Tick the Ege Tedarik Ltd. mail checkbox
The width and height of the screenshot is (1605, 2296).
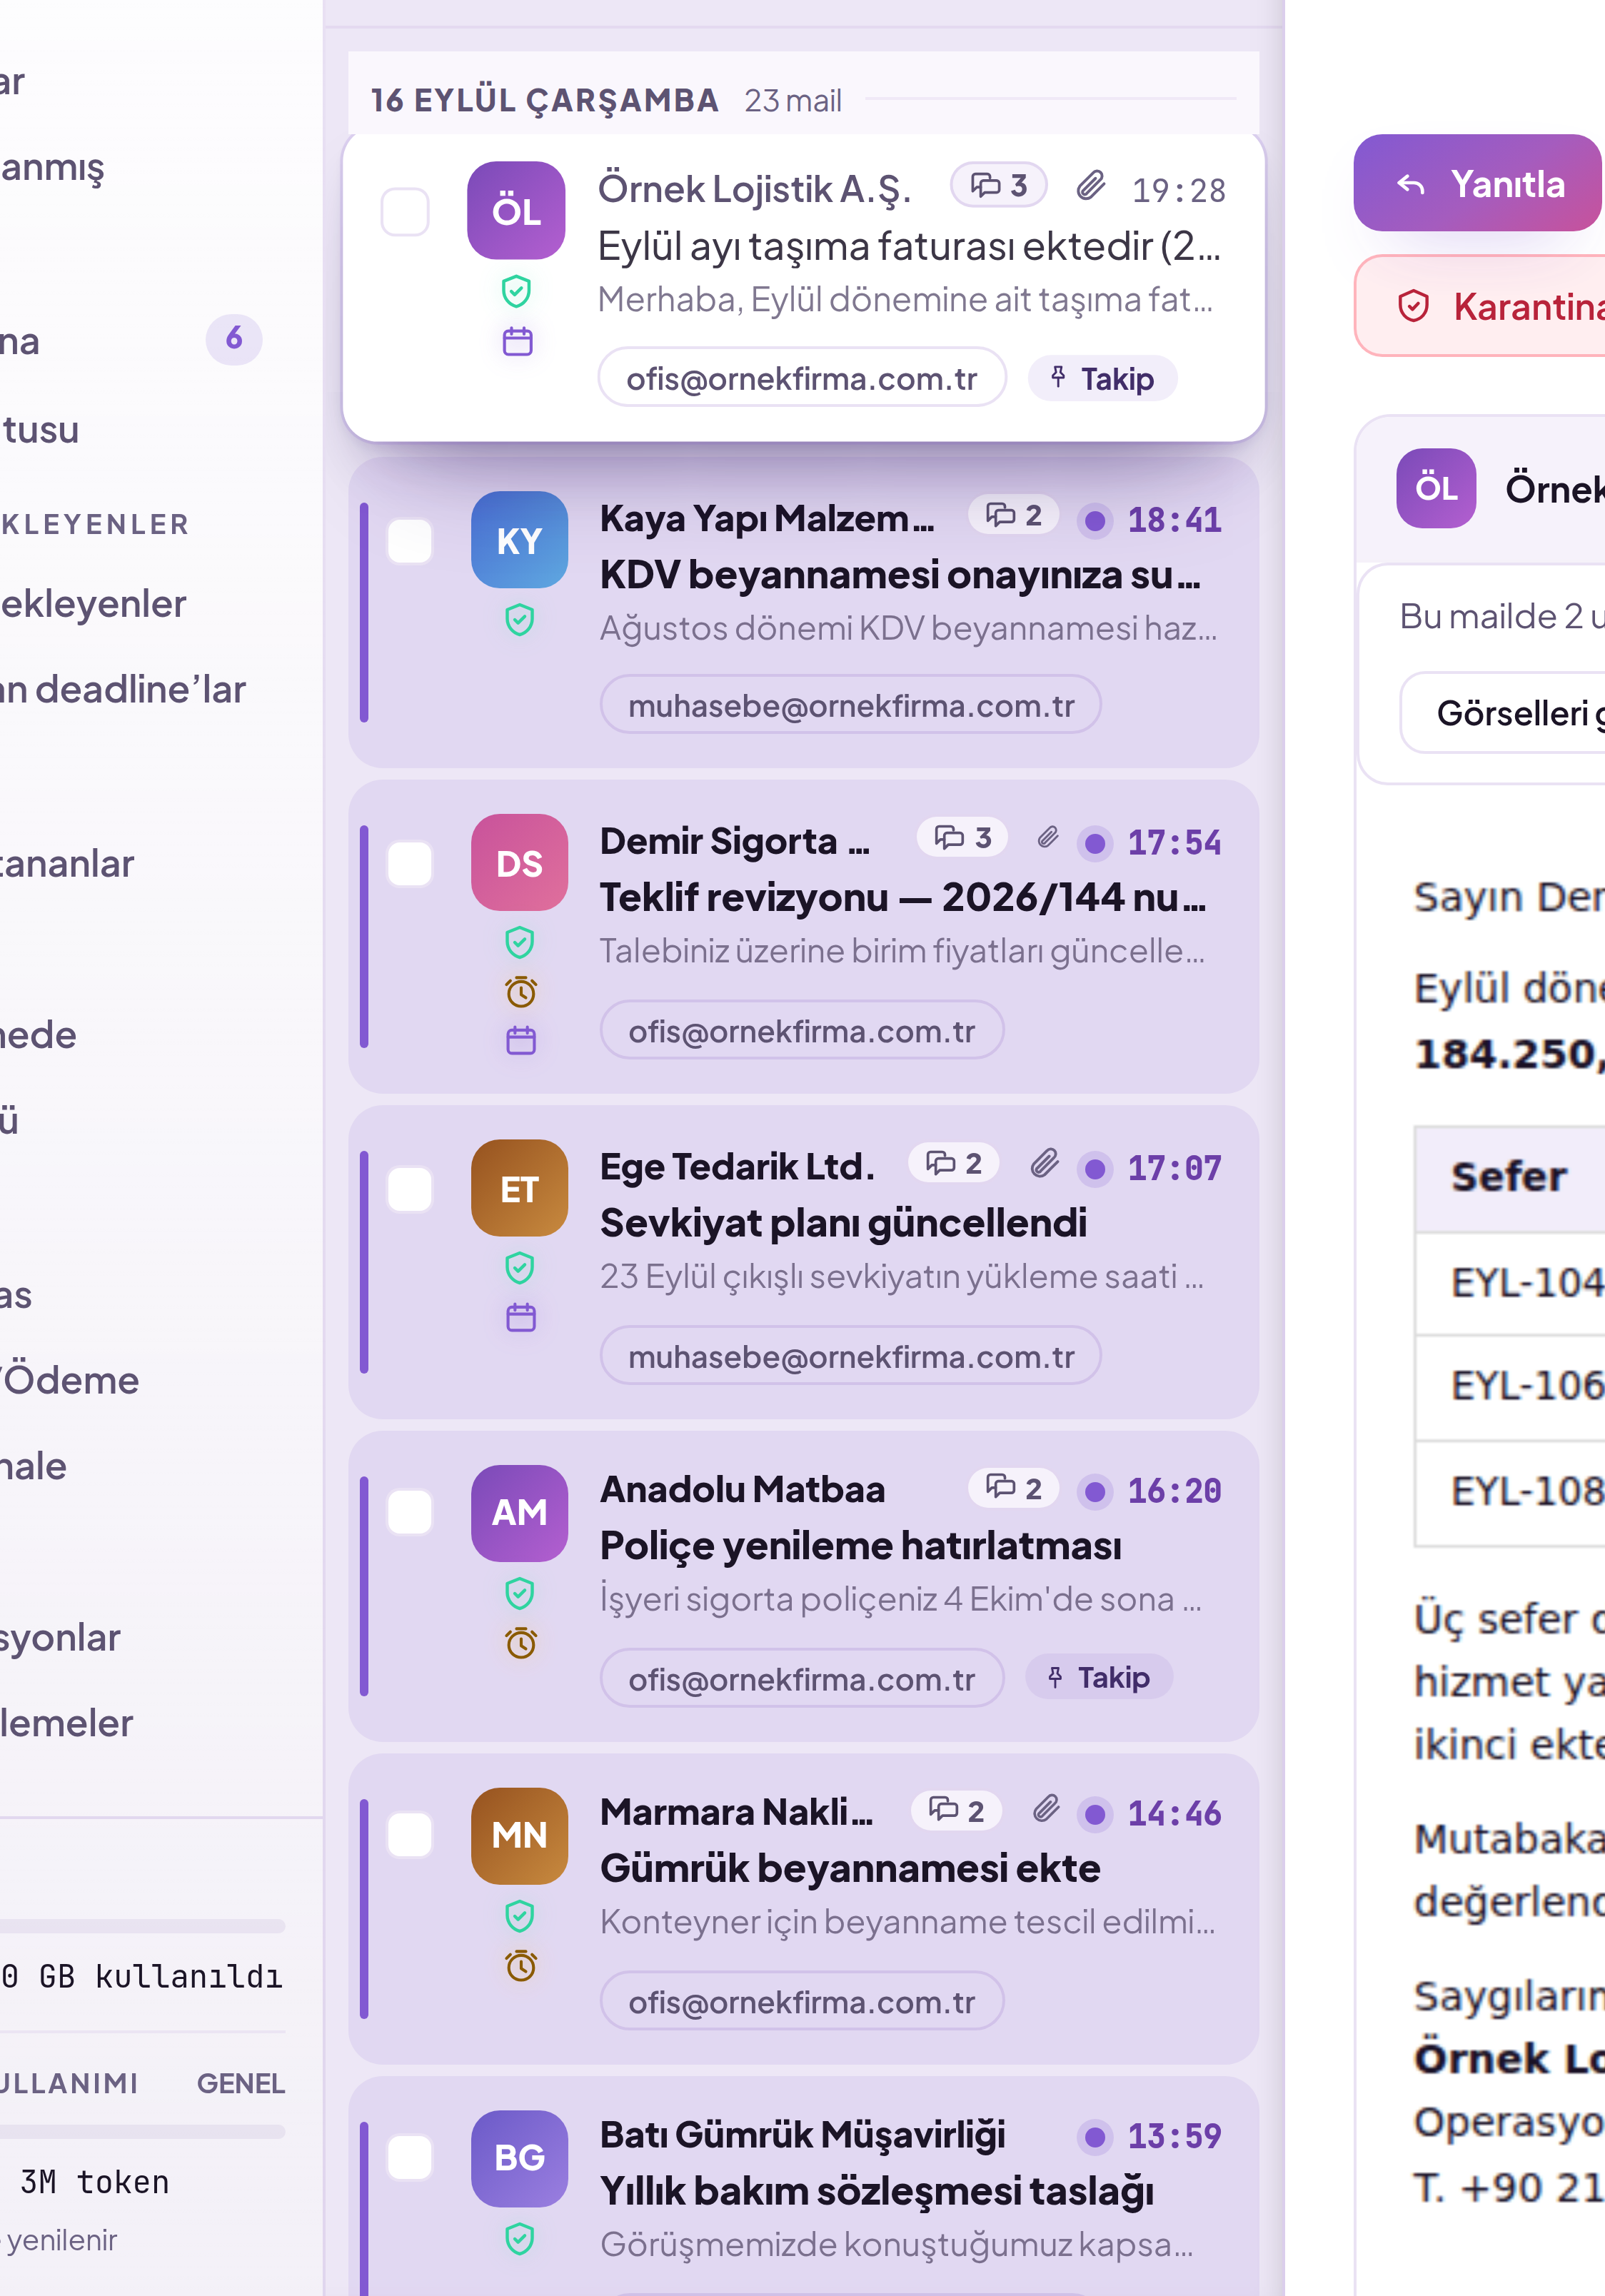tap(410, 1189)
